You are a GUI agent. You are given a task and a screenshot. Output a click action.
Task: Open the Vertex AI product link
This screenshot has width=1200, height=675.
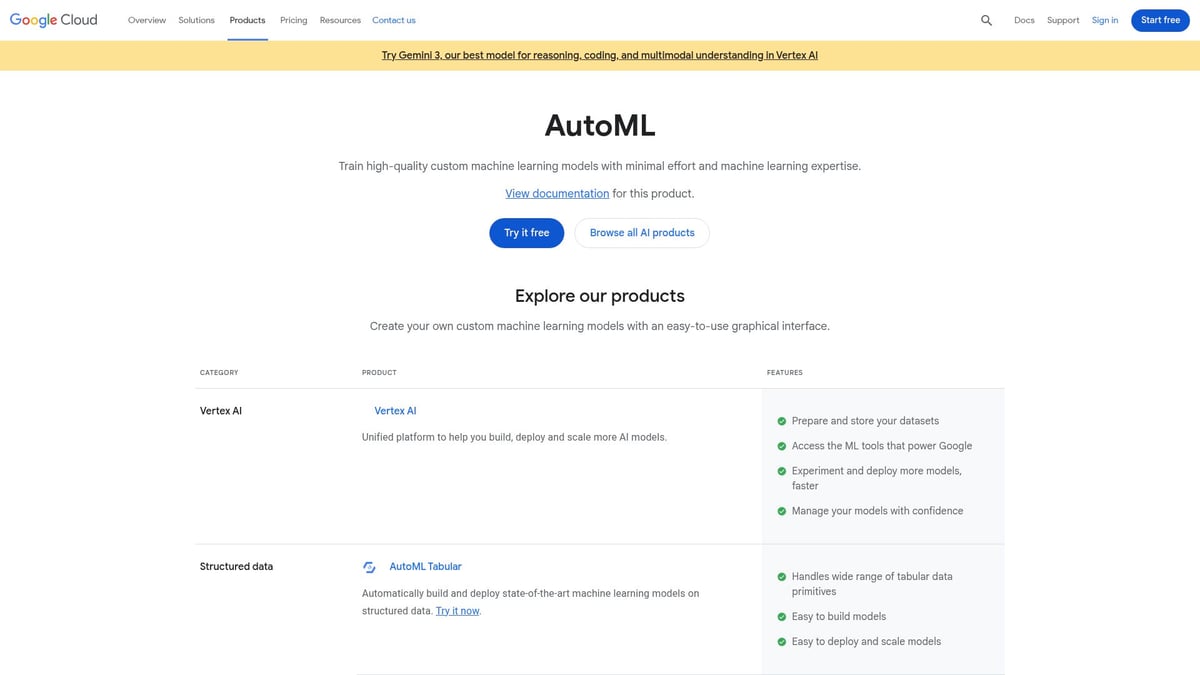click(395, 411)
